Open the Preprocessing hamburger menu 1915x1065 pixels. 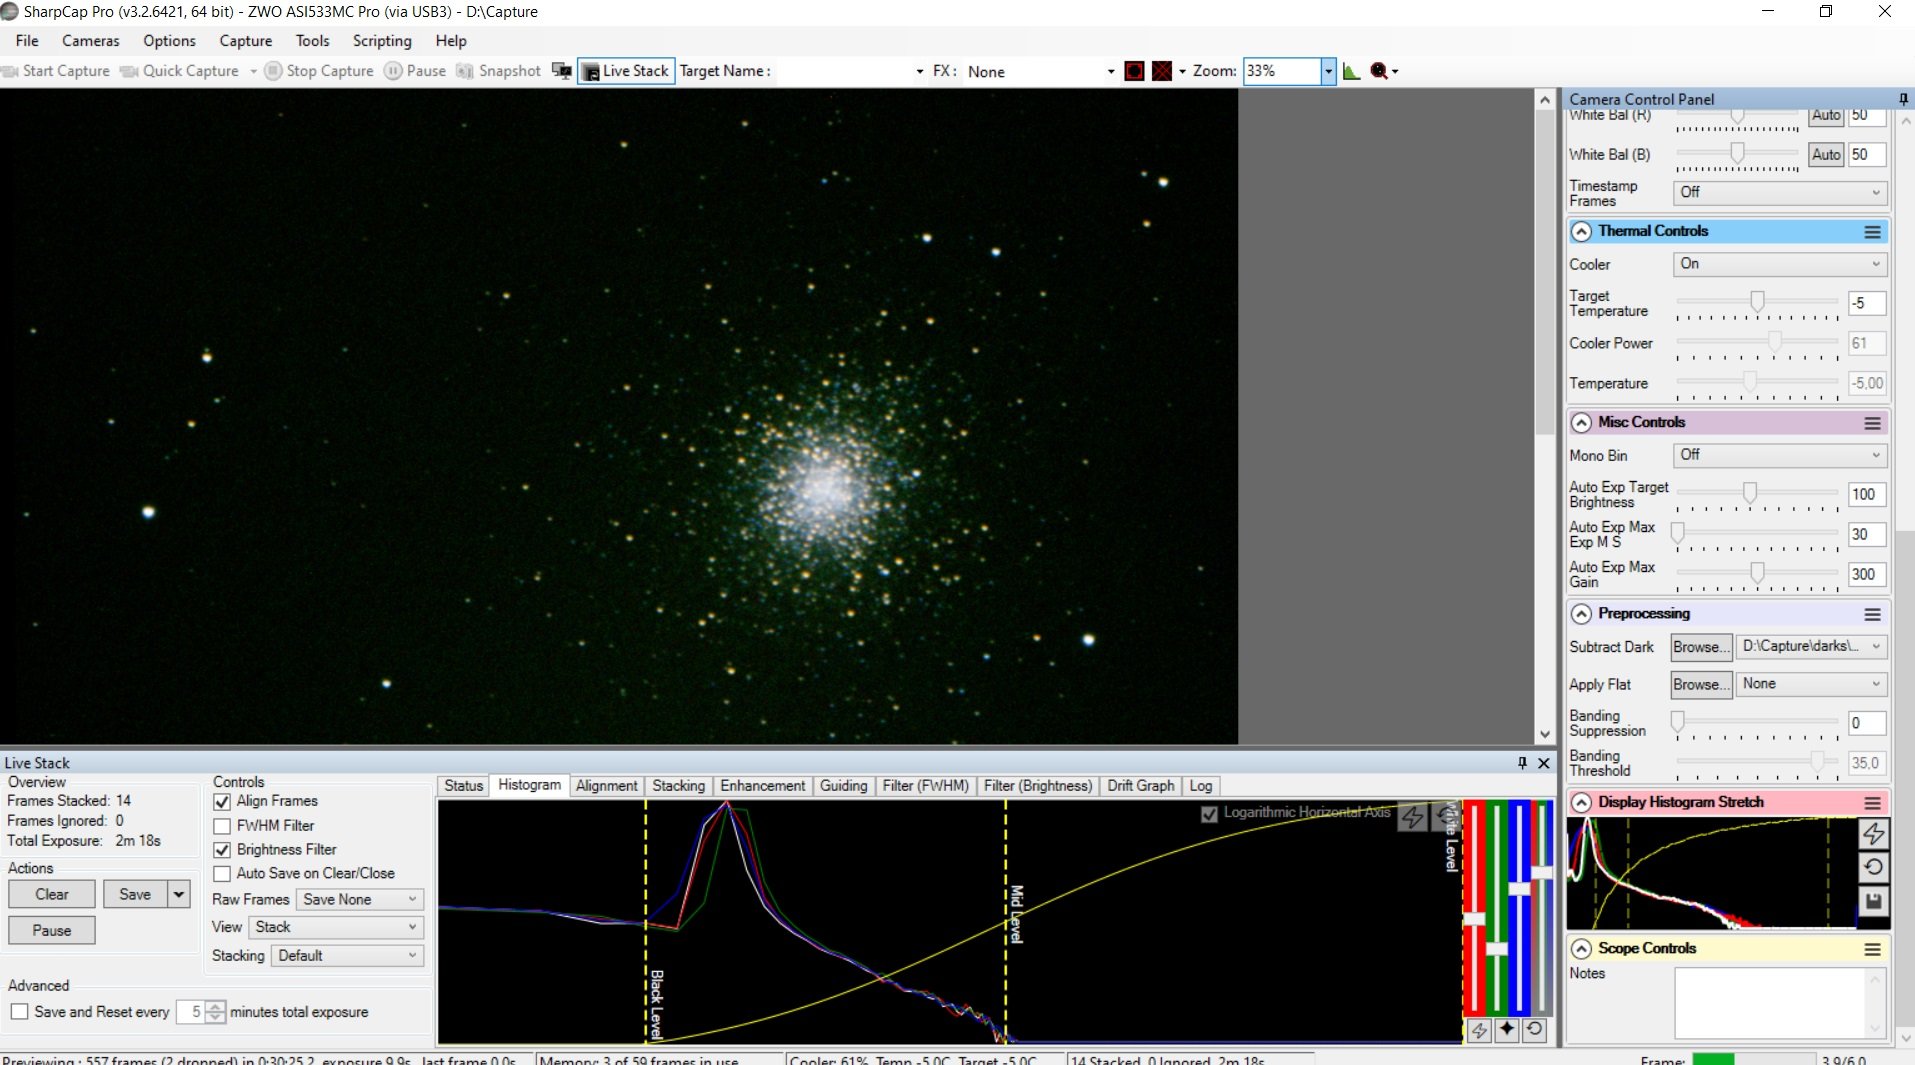coord(1872,614)
